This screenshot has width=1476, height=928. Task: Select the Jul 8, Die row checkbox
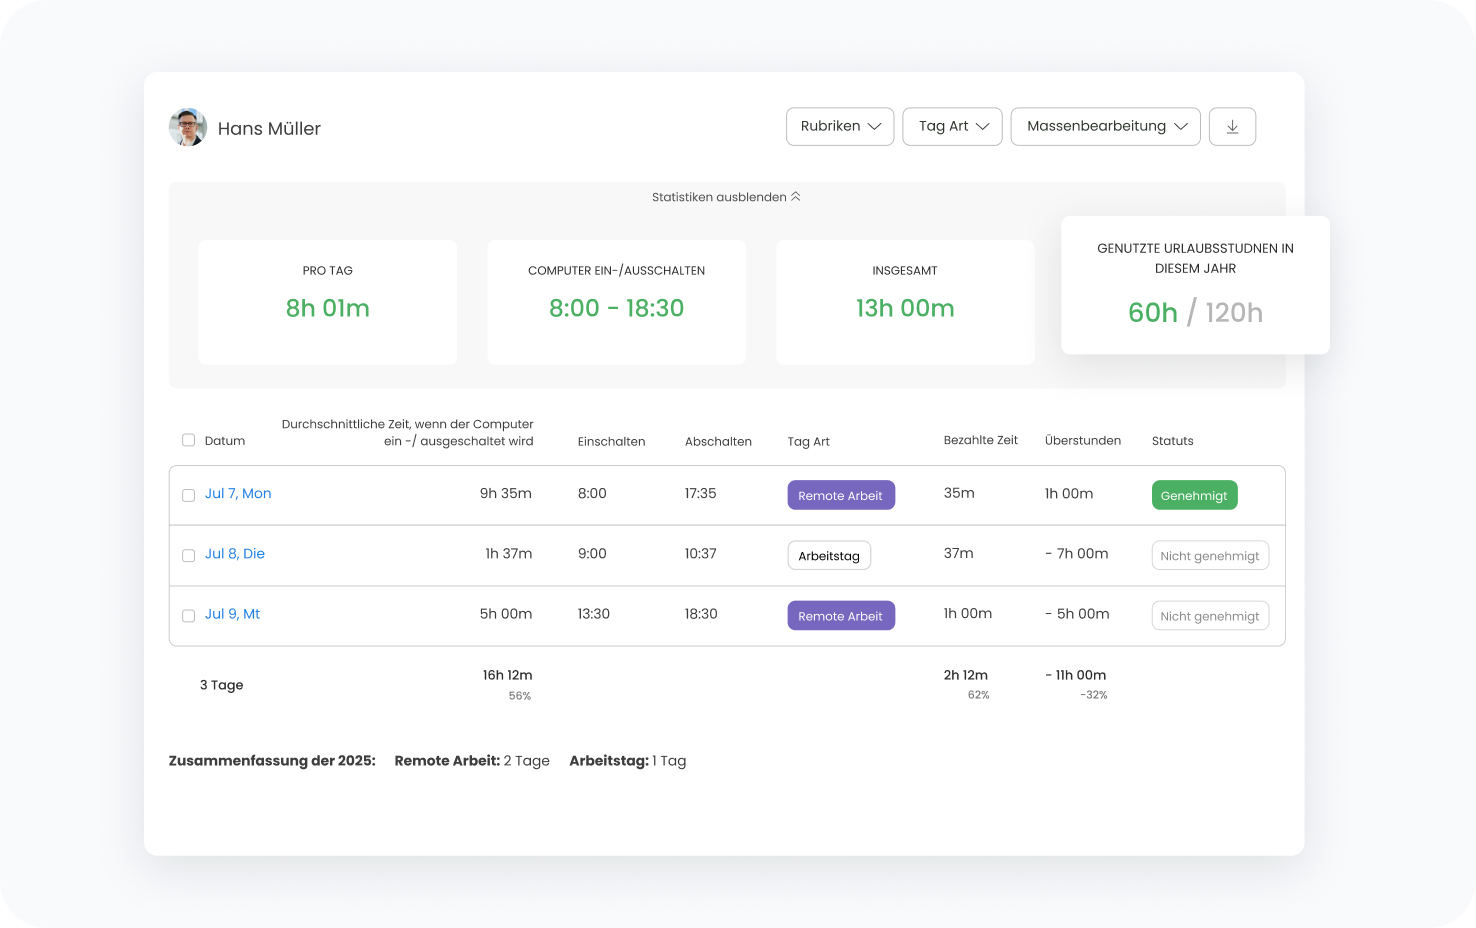188,555
